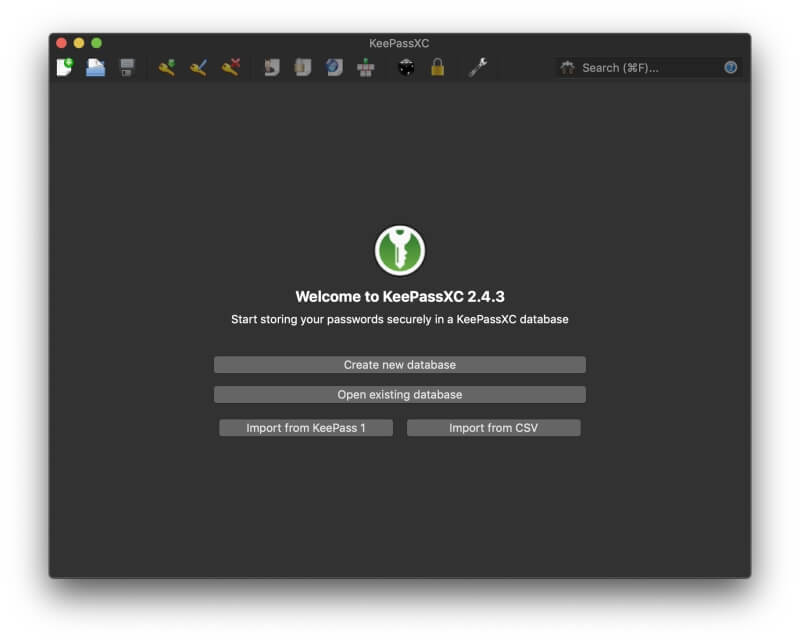The image size is (800, 643).
Task: Click the search options icon left of the Search field
Action: tap(567, 67)
